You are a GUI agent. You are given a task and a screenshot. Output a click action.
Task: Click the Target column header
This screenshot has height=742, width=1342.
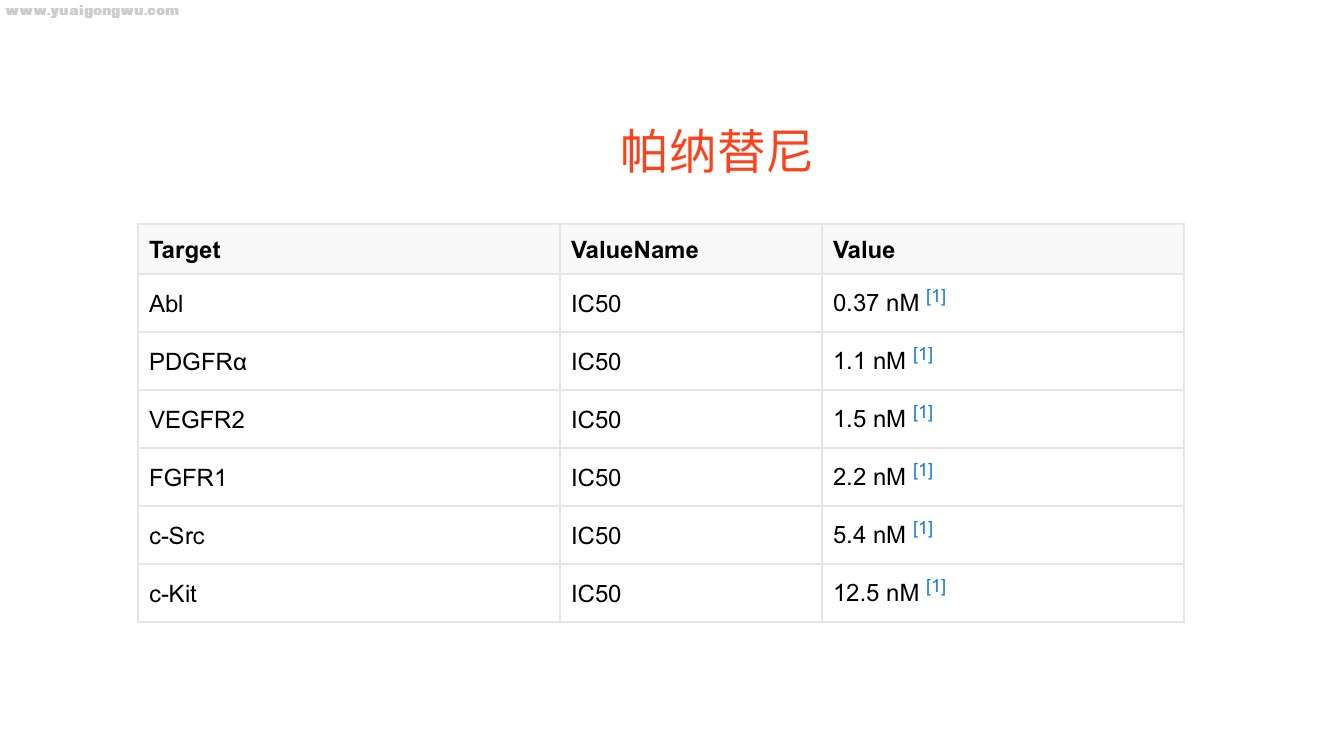185,250
